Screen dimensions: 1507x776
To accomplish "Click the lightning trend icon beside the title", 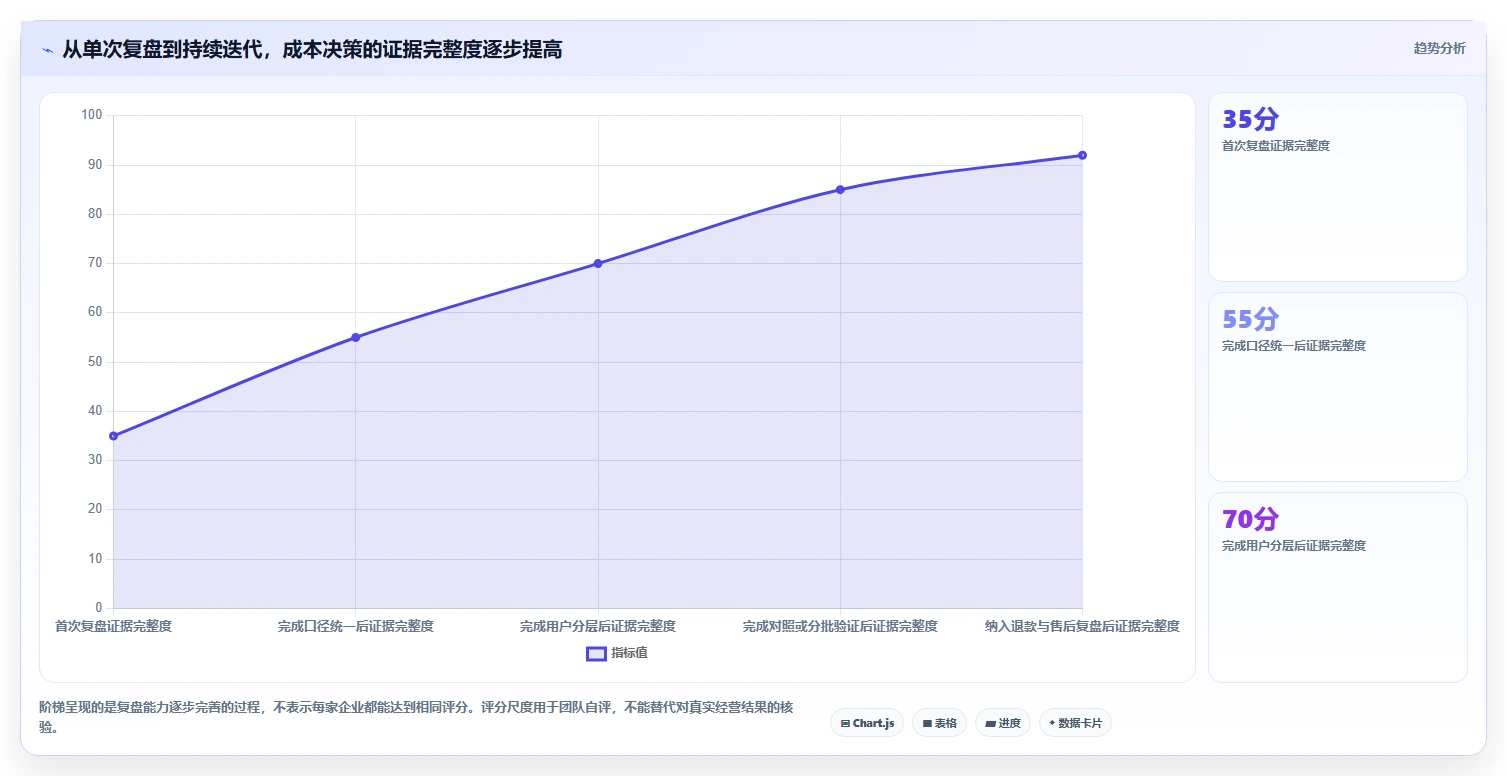I will pyautogui.click(x=47, y=49).
